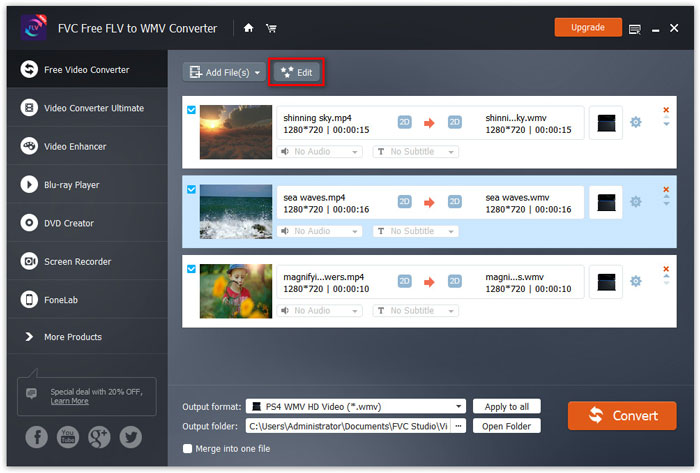The height and width of the screenshot is (473, 700).
Task: Click the Output folder path field
Action: (x=348, y=426)
